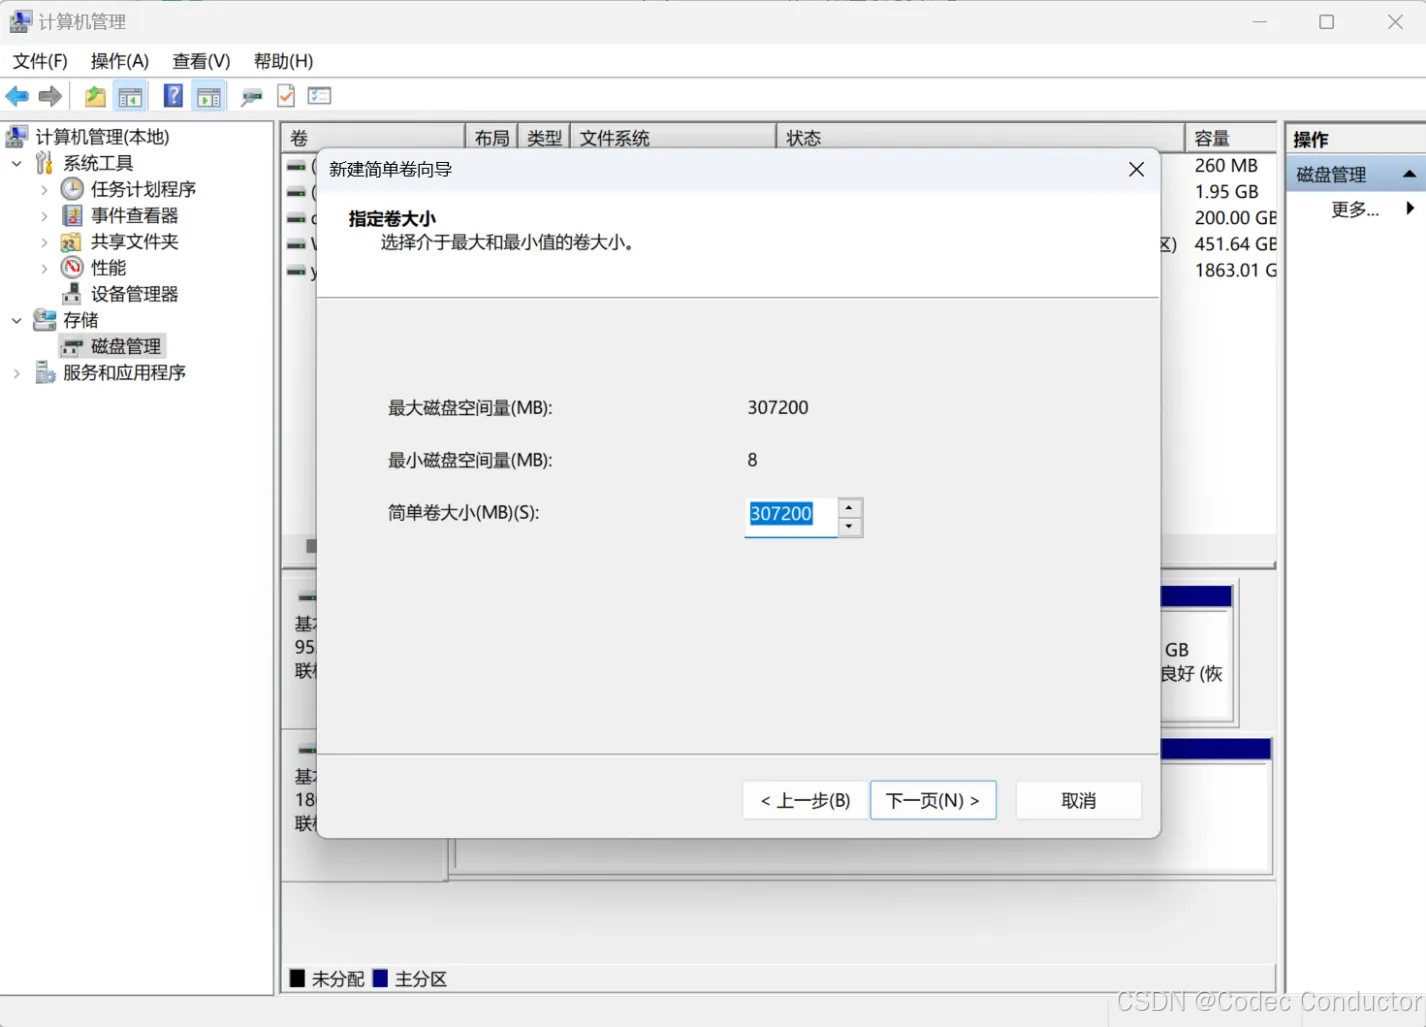Click the Event Viewer icon in tree
This screenshot has height=1027, width=1426.
point(72,215)
